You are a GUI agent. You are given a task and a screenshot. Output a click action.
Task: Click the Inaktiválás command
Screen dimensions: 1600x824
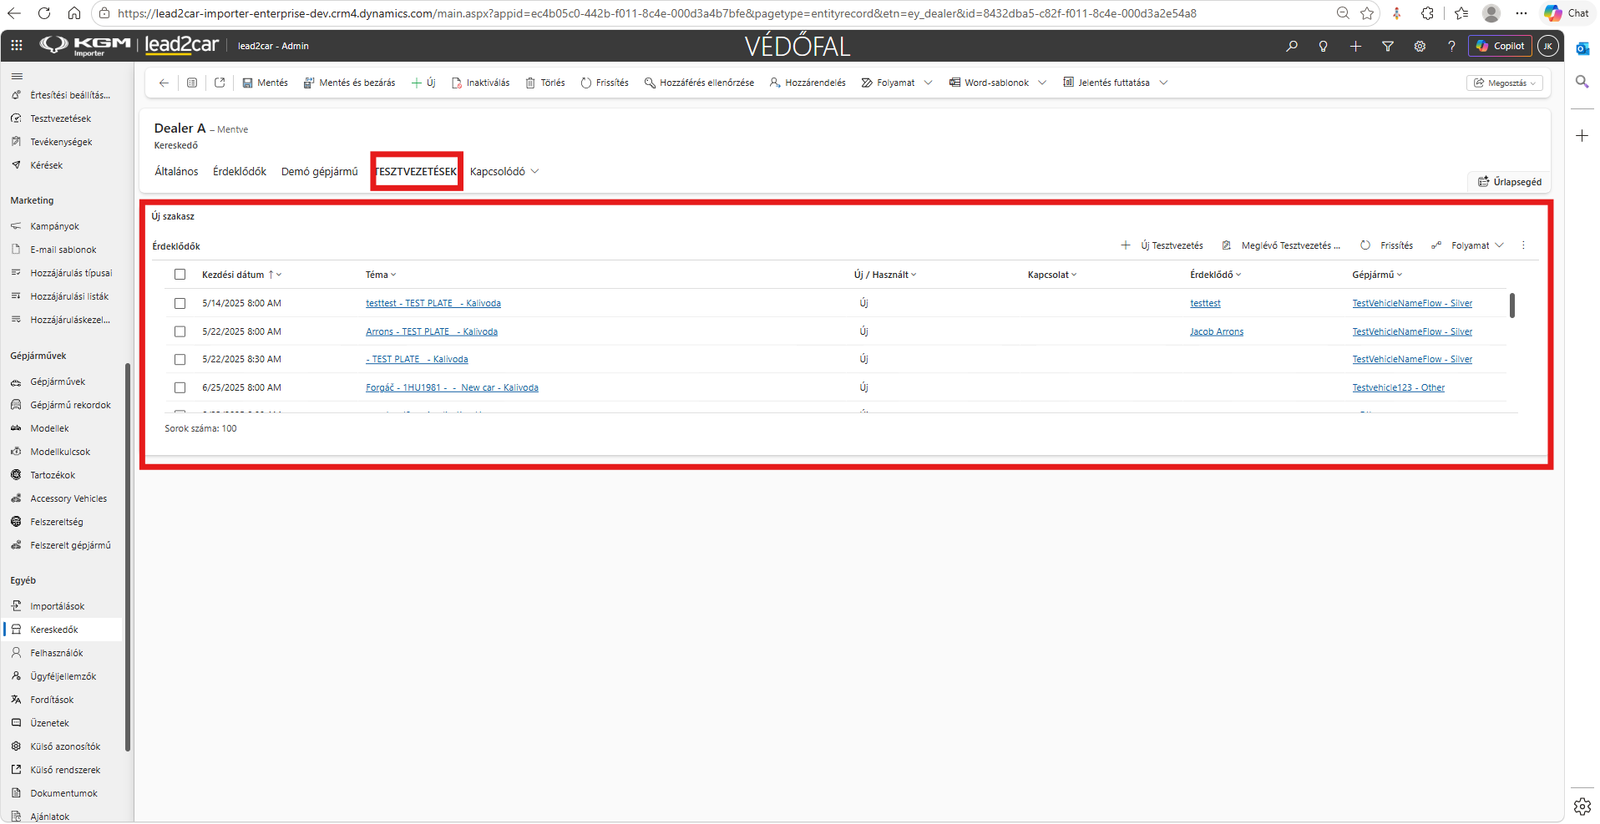point(480,83)
